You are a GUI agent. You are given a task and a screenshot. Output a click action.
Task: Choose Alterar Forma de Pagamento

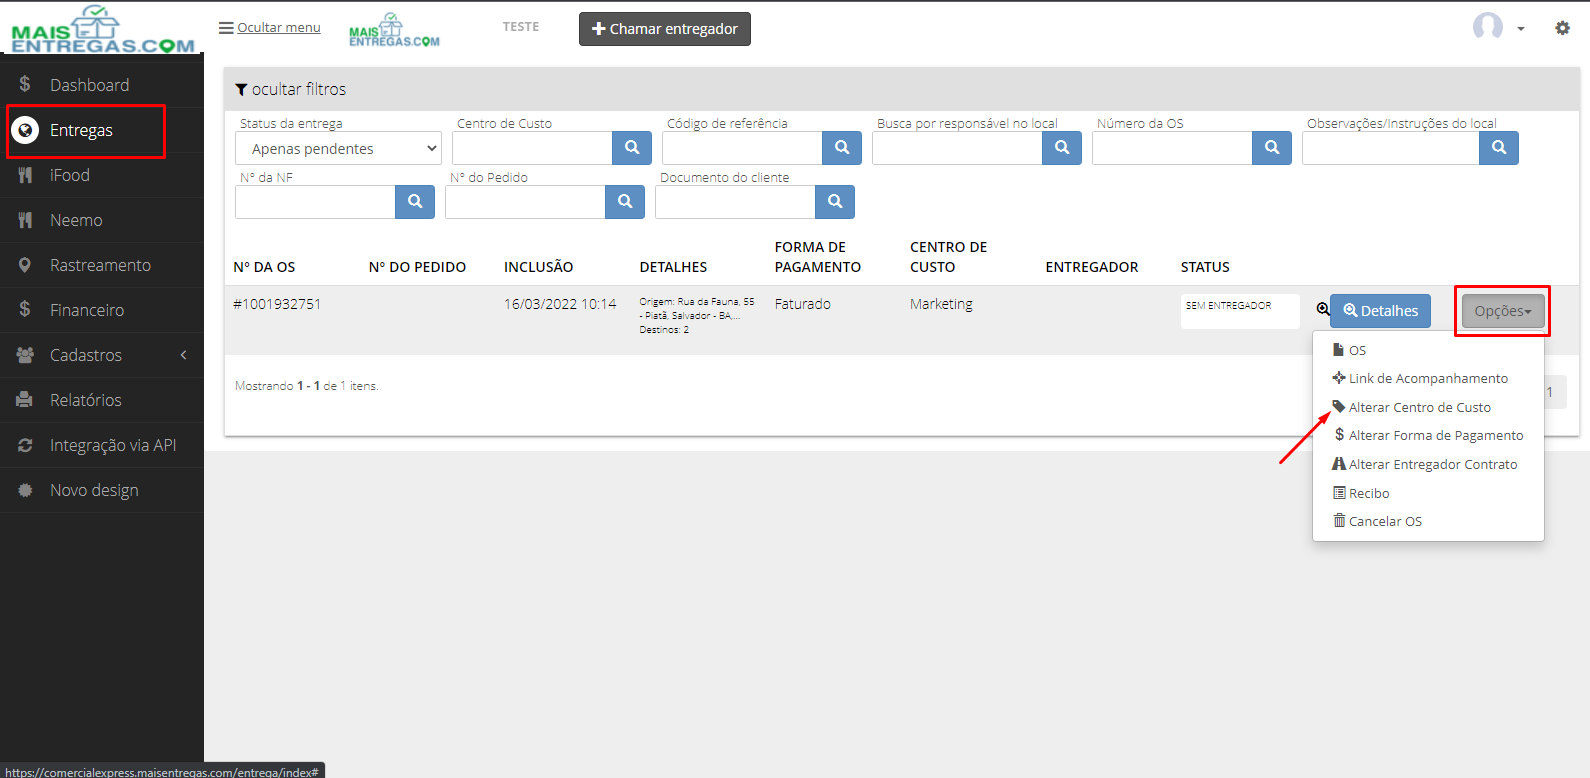(x=1428, y=435)
